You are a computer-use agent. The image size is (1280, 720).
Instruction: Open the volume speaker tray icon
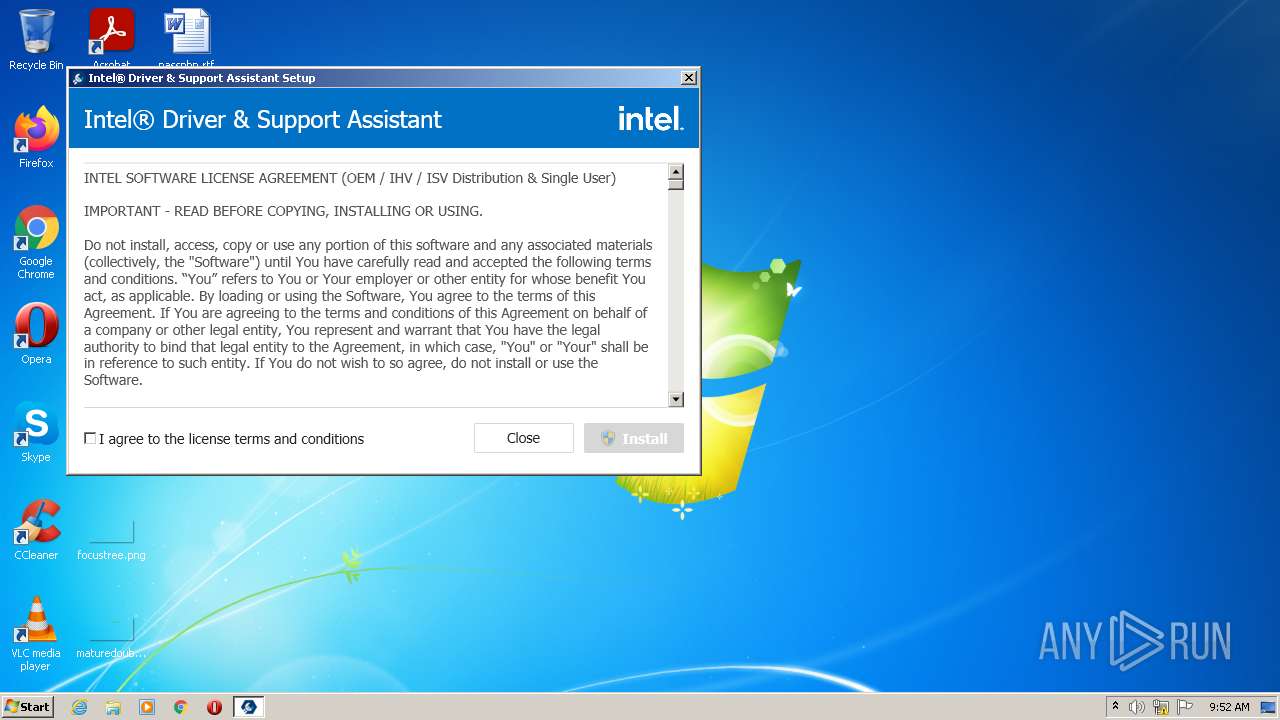pyautogui.click(x=1137, y=707)
